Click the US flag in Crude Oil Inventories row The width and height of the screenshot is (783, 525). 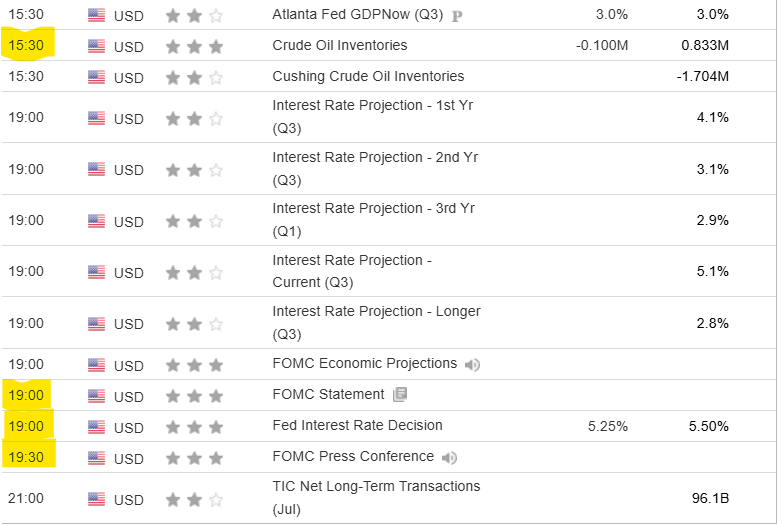click(x=96, y=46)
